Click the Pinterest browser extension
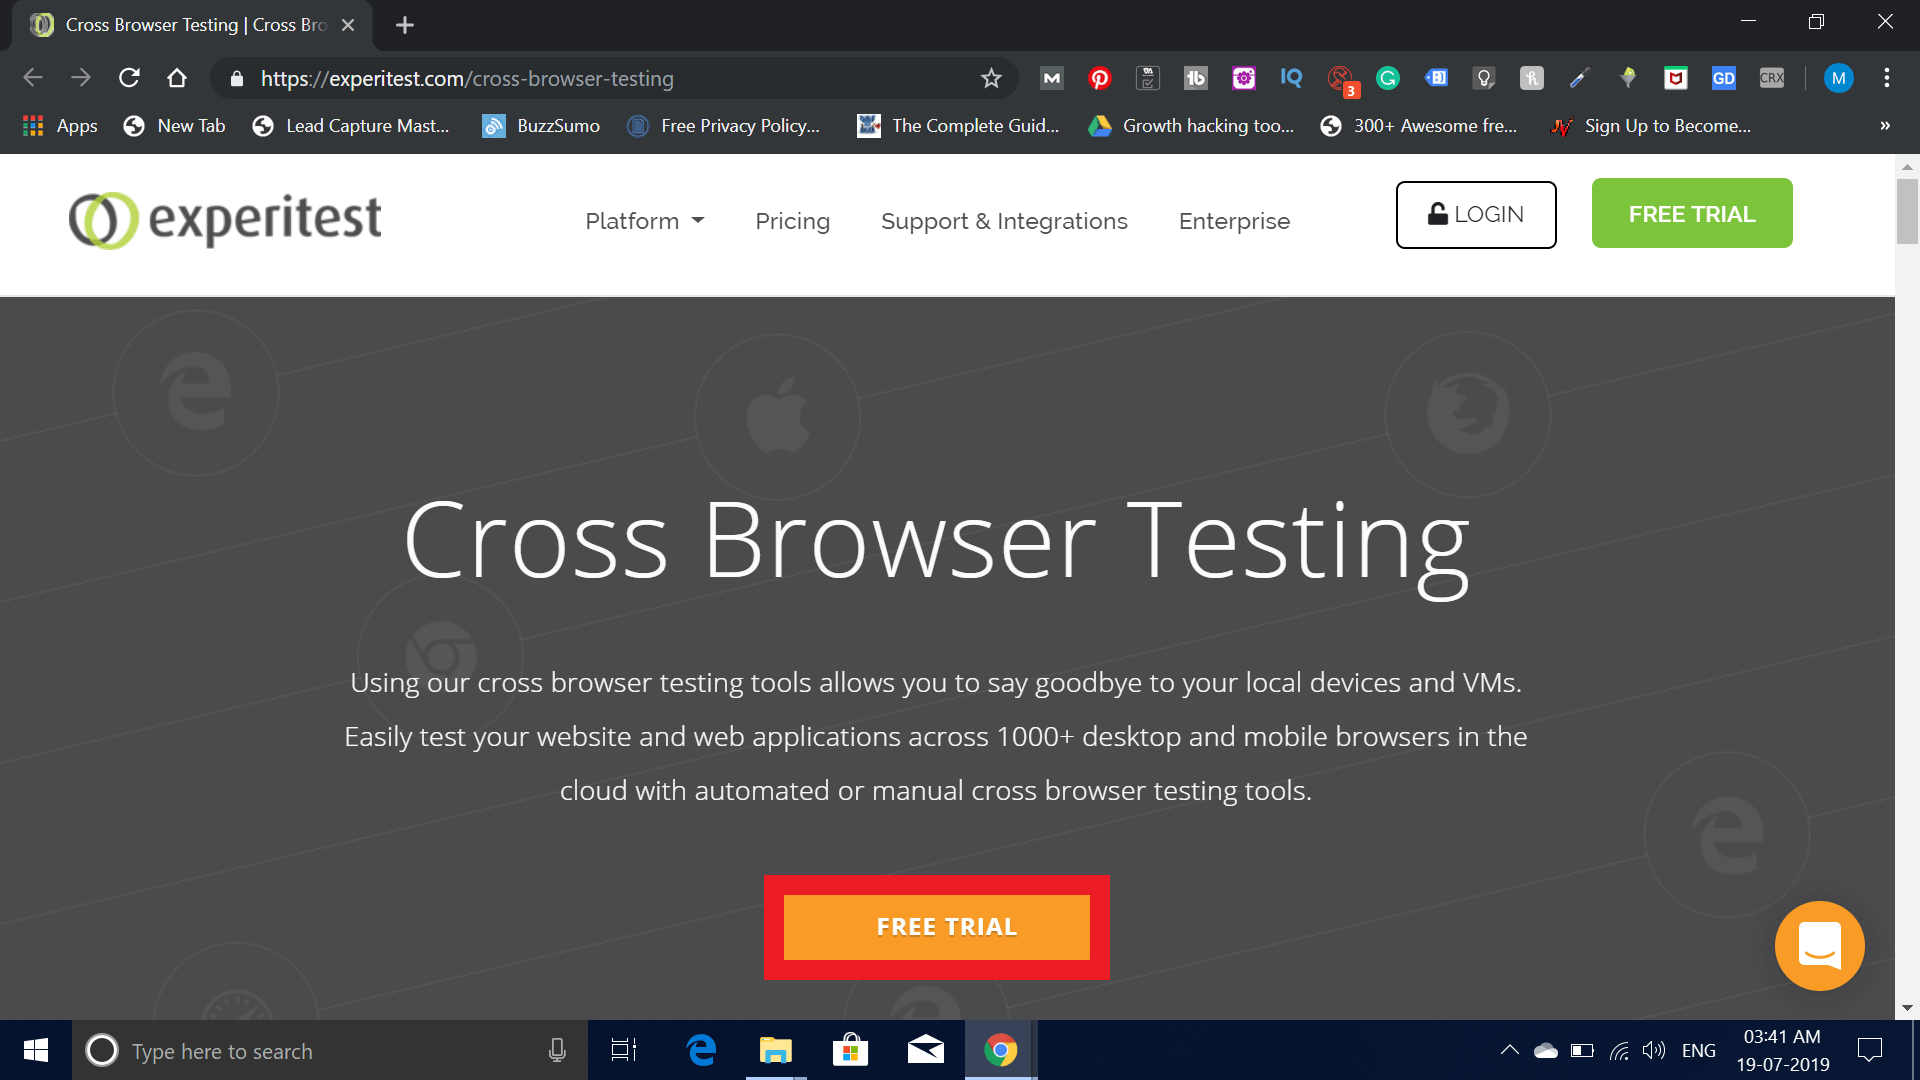The image size is (1920, 1080). (x=1100, y=78)
